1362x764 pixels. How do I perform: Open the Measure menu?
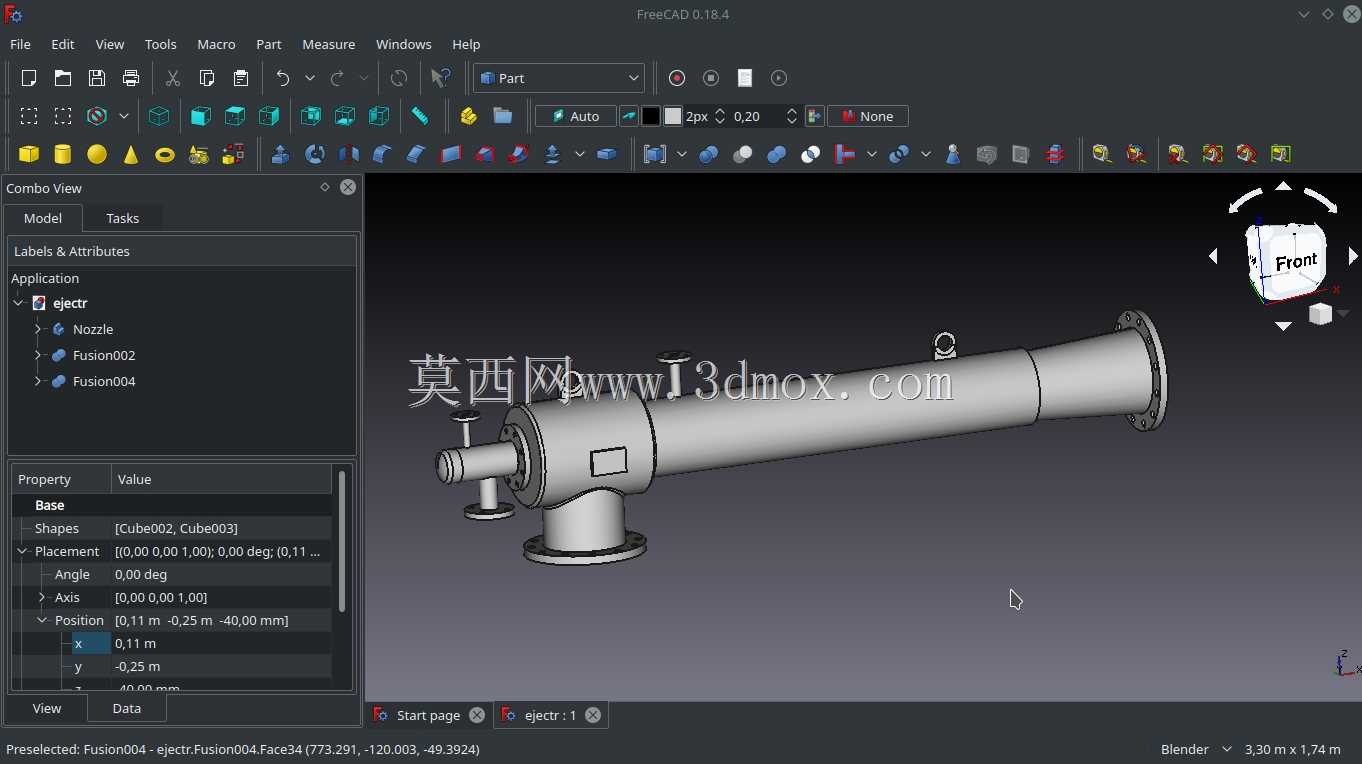pos(329,44)
